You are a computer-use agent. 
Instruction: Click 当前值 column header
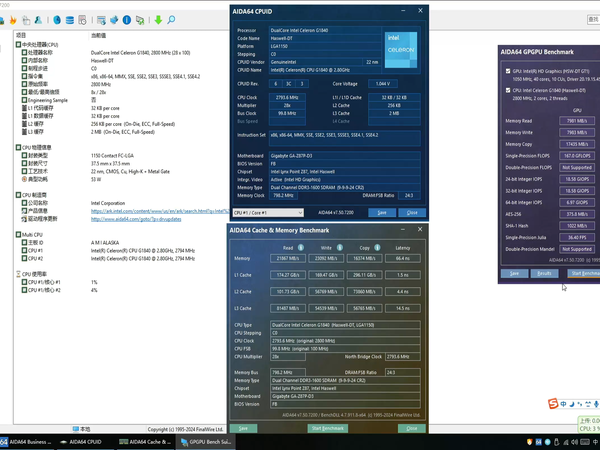tap(98, 36)
